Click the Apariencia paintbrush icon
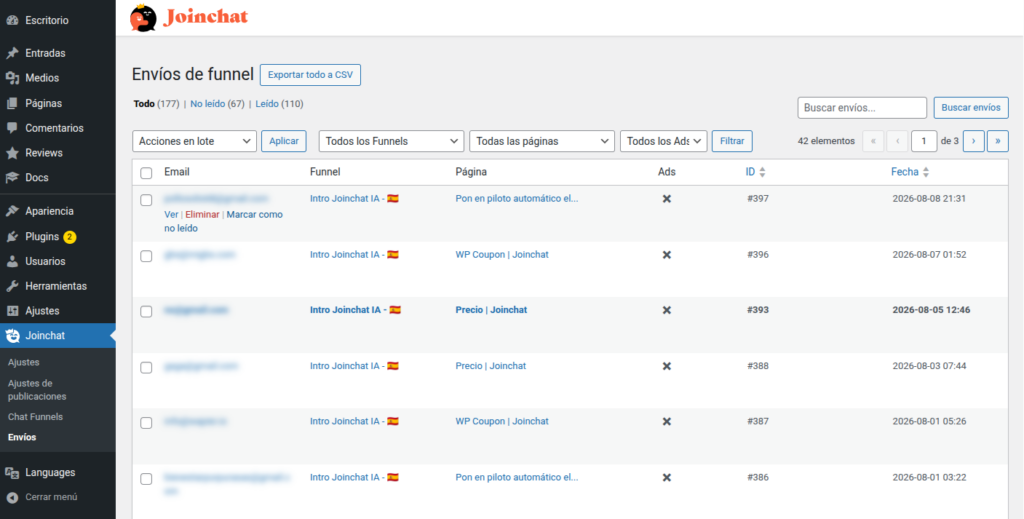 [x=12, y=211]
